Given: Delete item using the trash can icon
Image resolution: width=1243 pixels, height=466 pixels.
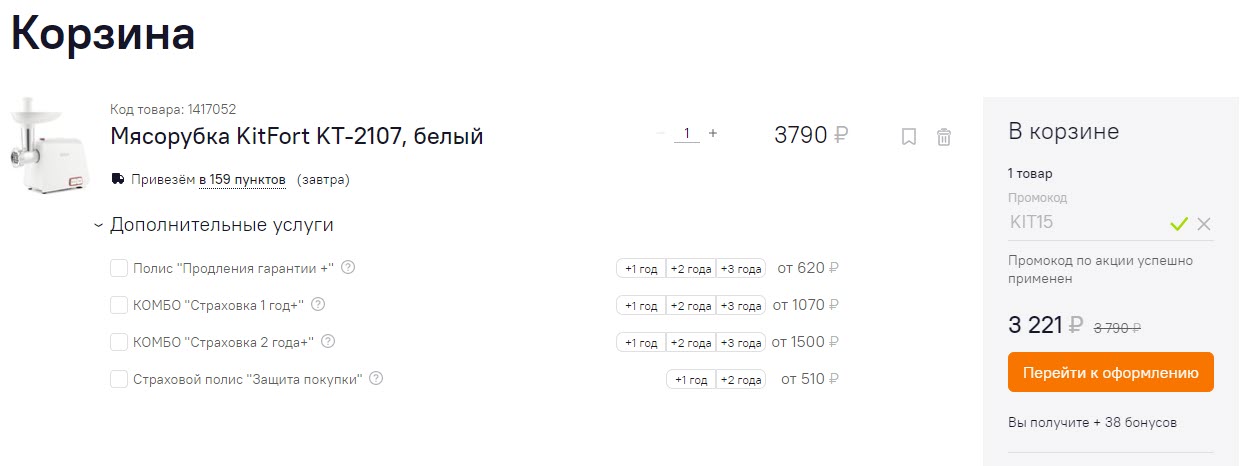Looking at the screenshot, I should [943, 137].
